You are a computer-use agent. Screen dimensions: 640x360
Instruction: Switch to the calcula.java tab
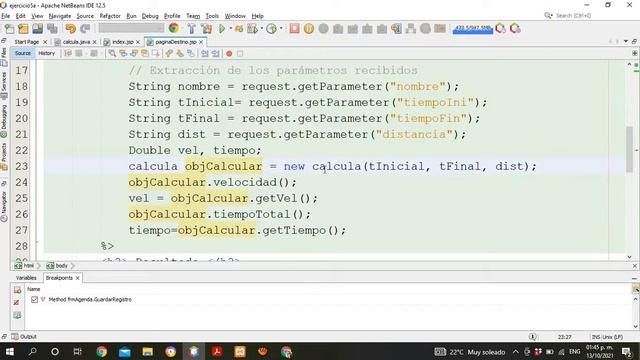(76, 42)
